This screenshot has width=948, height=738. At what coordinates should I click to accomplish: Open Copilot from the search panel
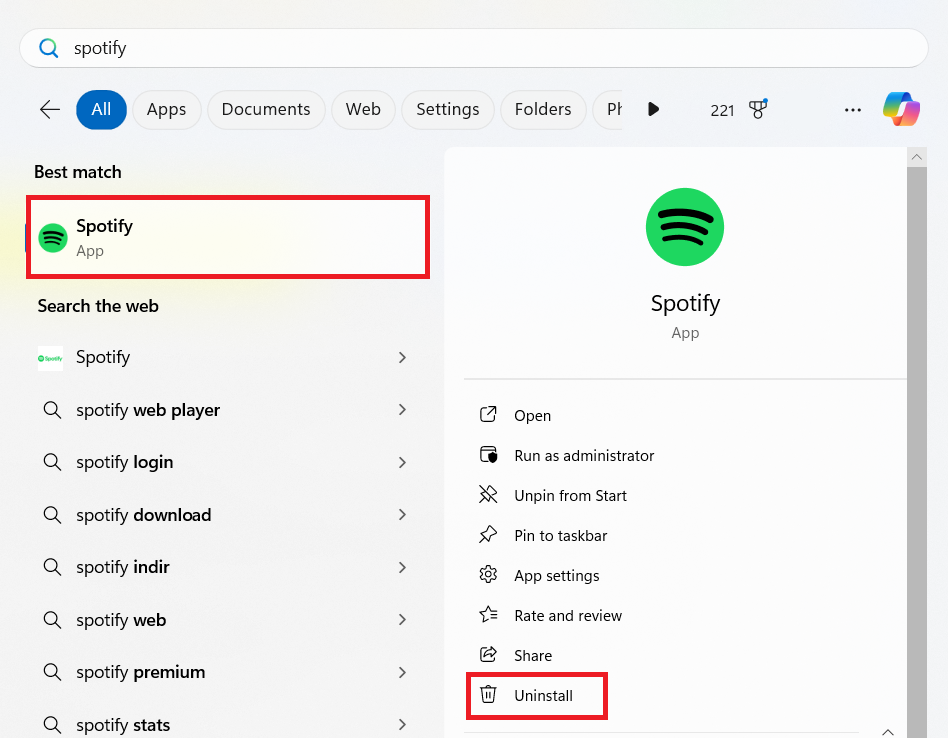901,109
